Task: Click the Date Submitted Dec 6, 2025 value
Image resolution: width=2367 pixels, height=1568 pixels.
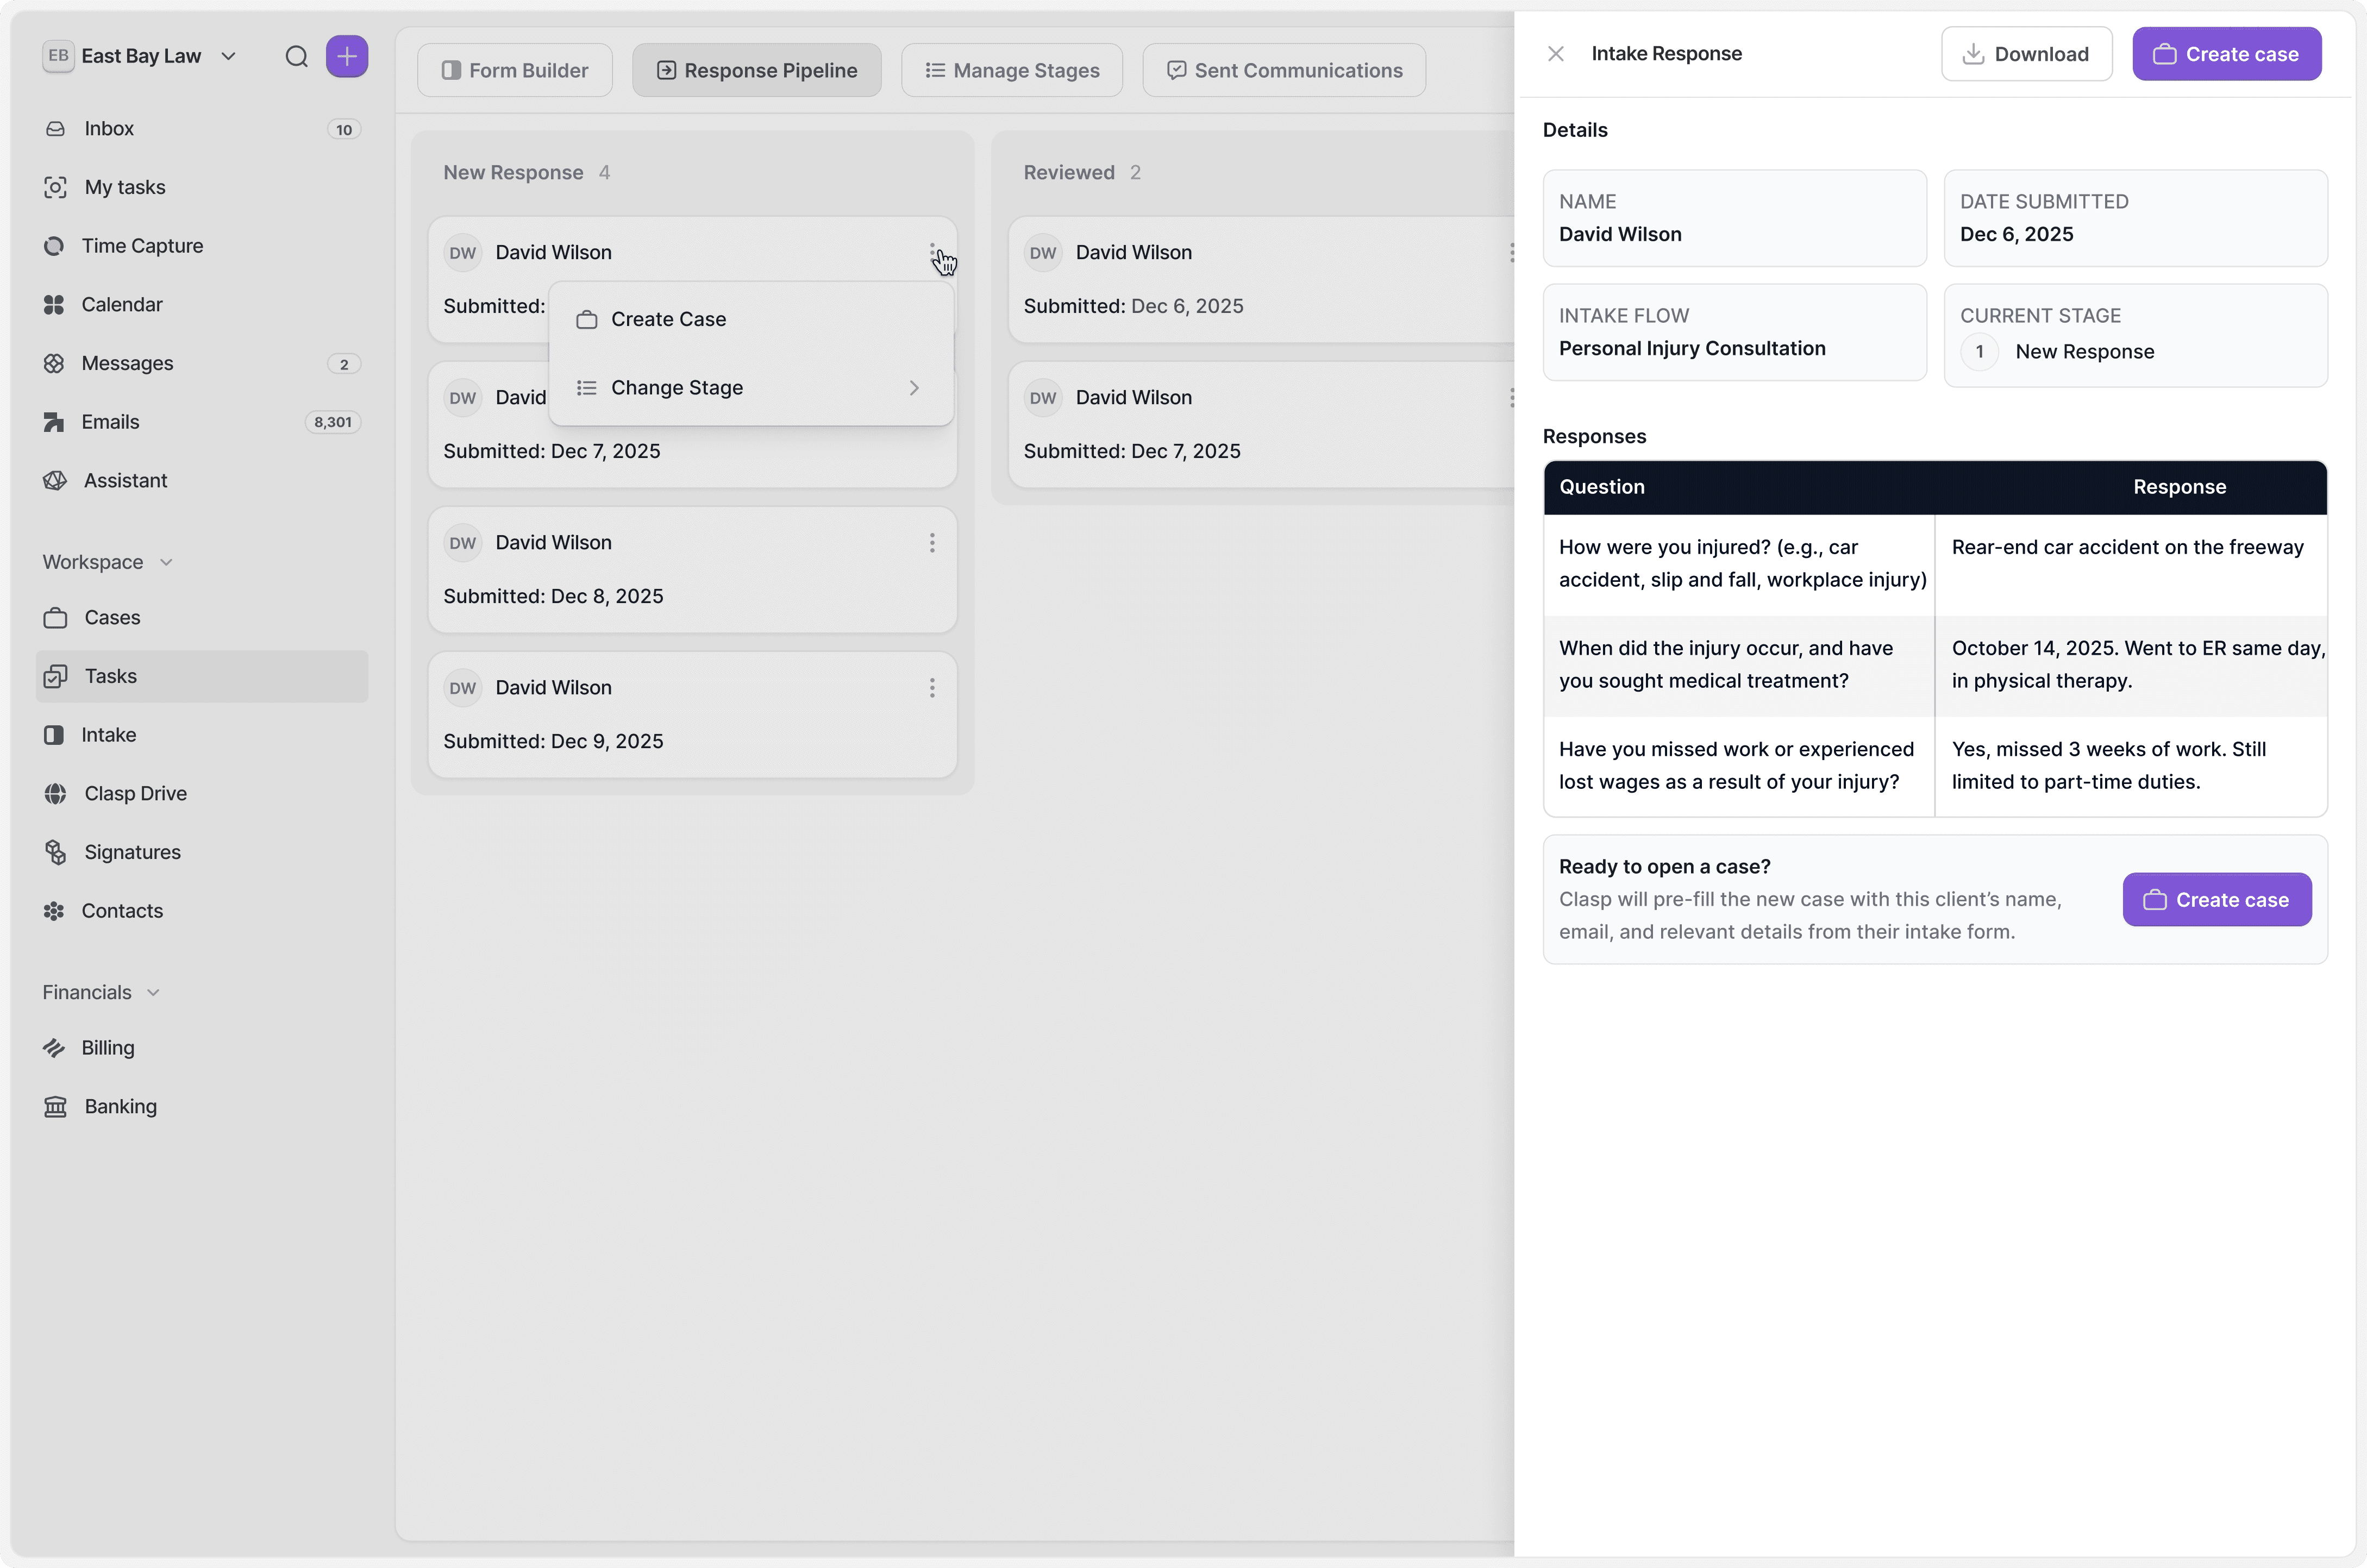Action: [x=2016, y=234]
